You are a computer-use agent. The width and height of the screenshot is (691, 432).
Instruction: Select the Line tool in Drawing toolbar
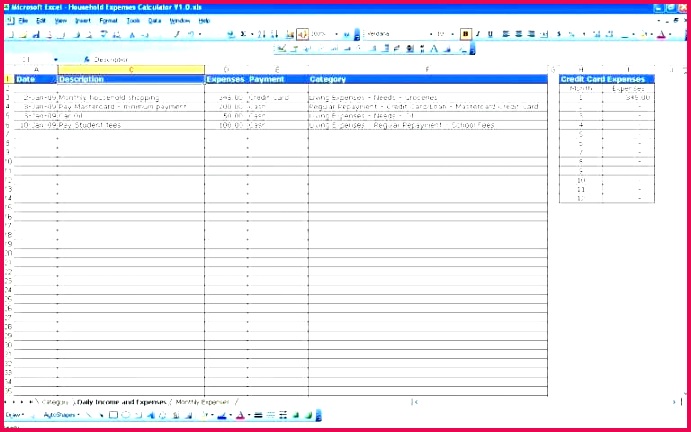(89, 415)
